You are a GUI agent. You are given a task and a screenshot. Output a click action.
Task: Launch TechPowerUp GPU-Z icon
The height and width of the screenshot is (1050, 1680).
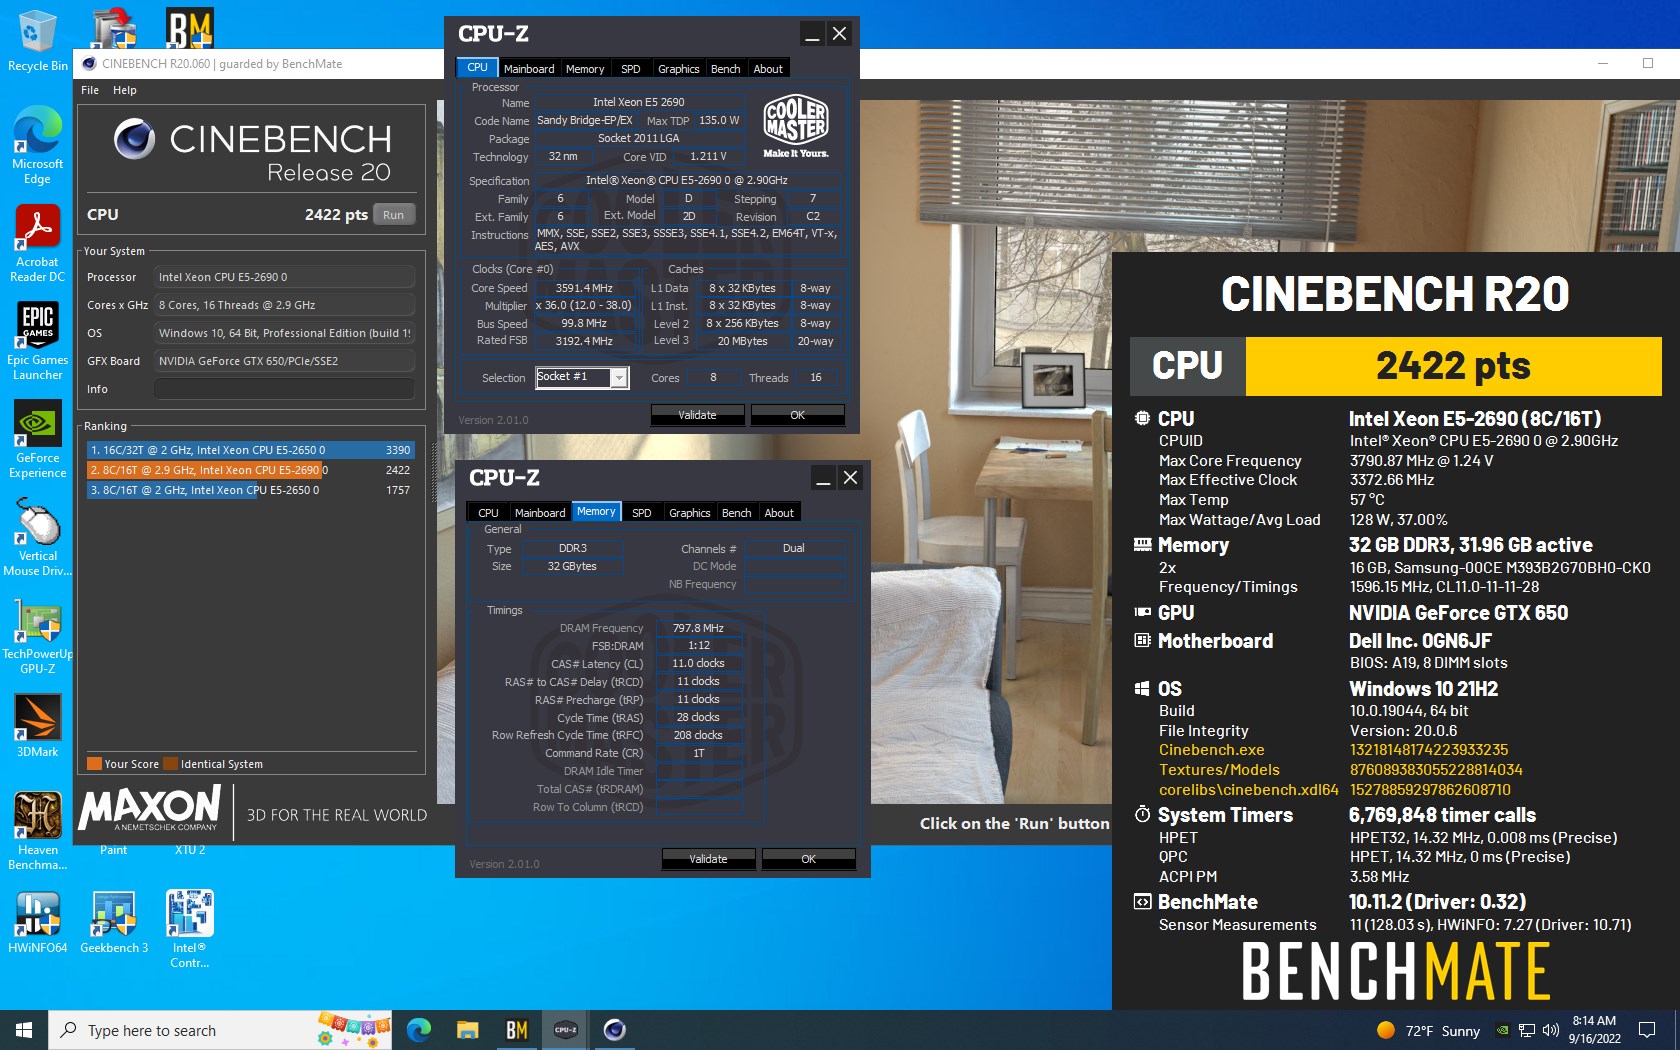(x=37, y=635)
